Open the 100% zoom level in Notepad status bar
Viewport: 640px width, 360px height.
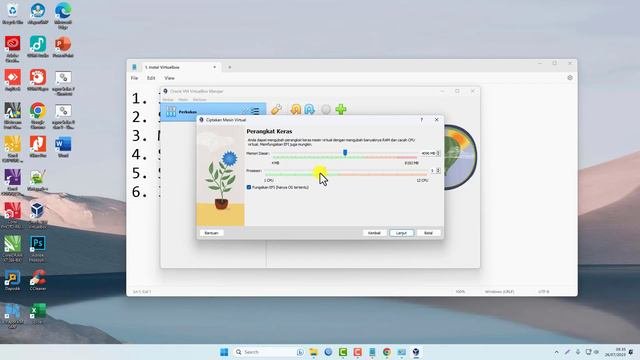click(x=460, y=292)
